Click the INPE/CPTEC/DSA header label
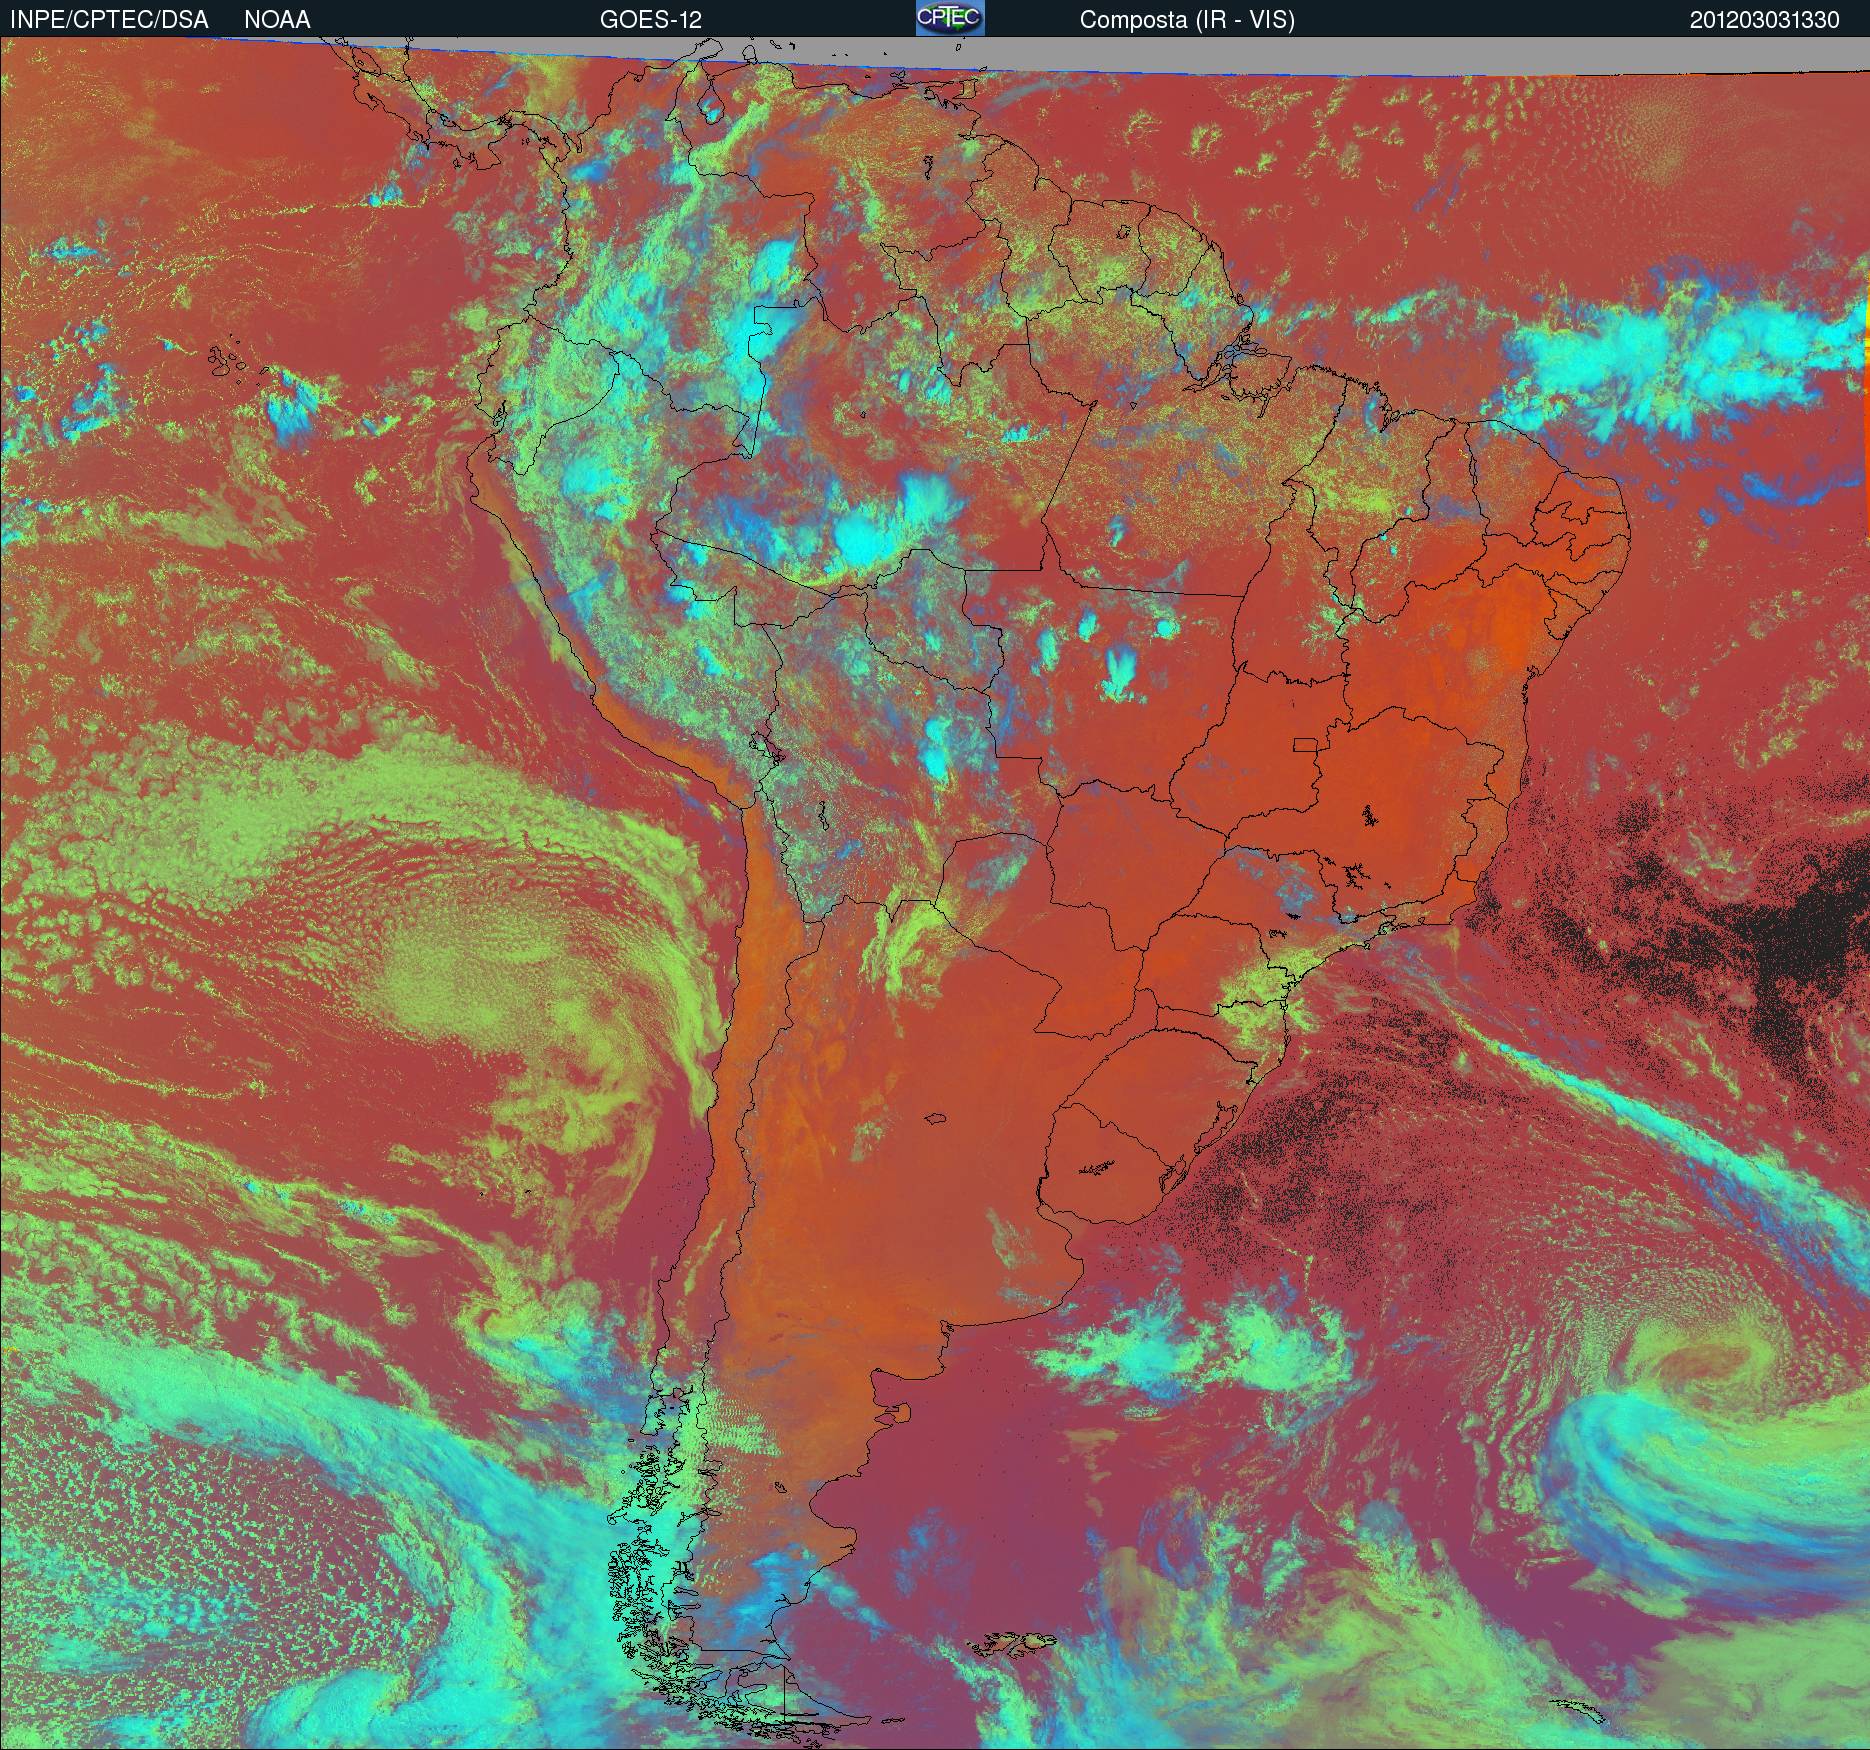1870x1750 pixels. (109, 20)
